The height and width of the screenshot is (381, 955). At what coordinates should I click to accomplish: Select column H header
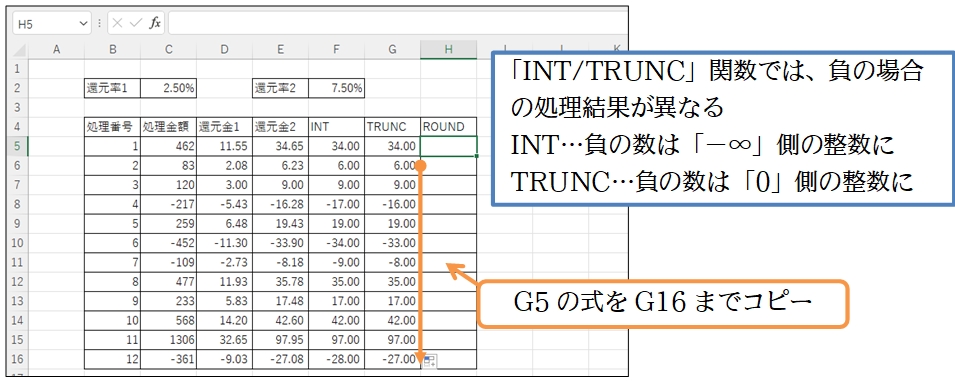pyautogui.click(x=448, y=50)
